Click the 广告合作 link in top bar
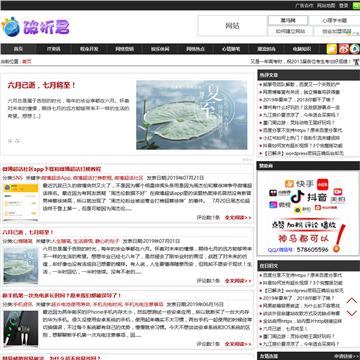Image resolution: width=360 pixels, height=360 pixels. point(304,5)
